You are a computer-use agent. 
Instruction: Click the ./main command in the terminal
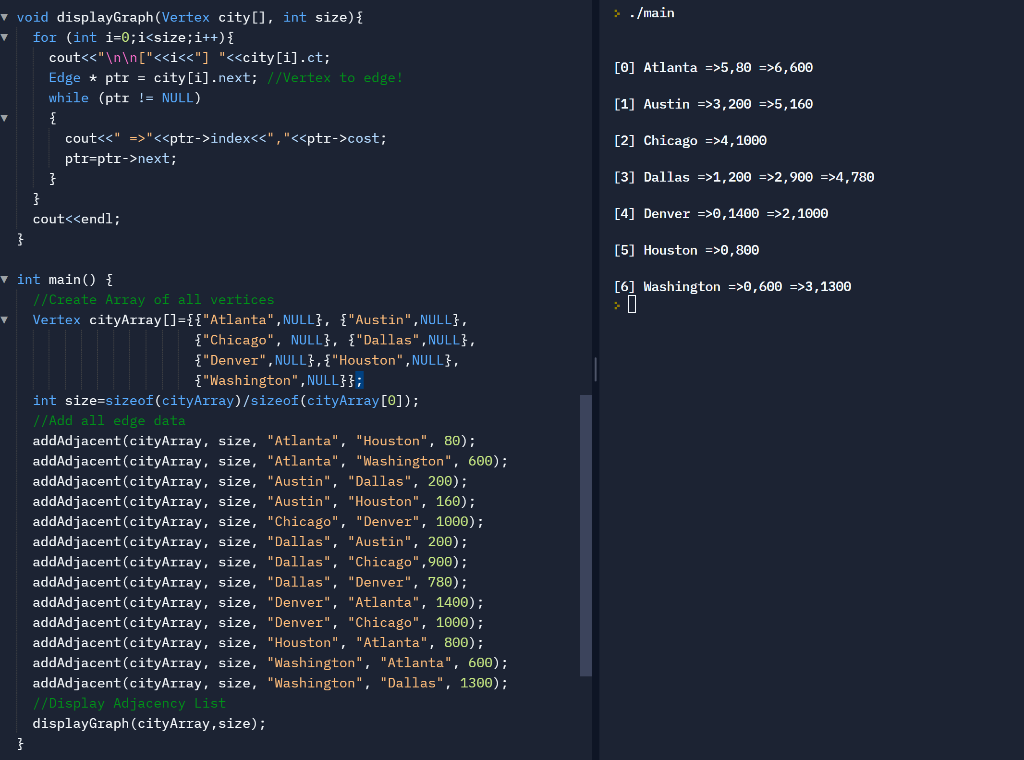[652, 12]
